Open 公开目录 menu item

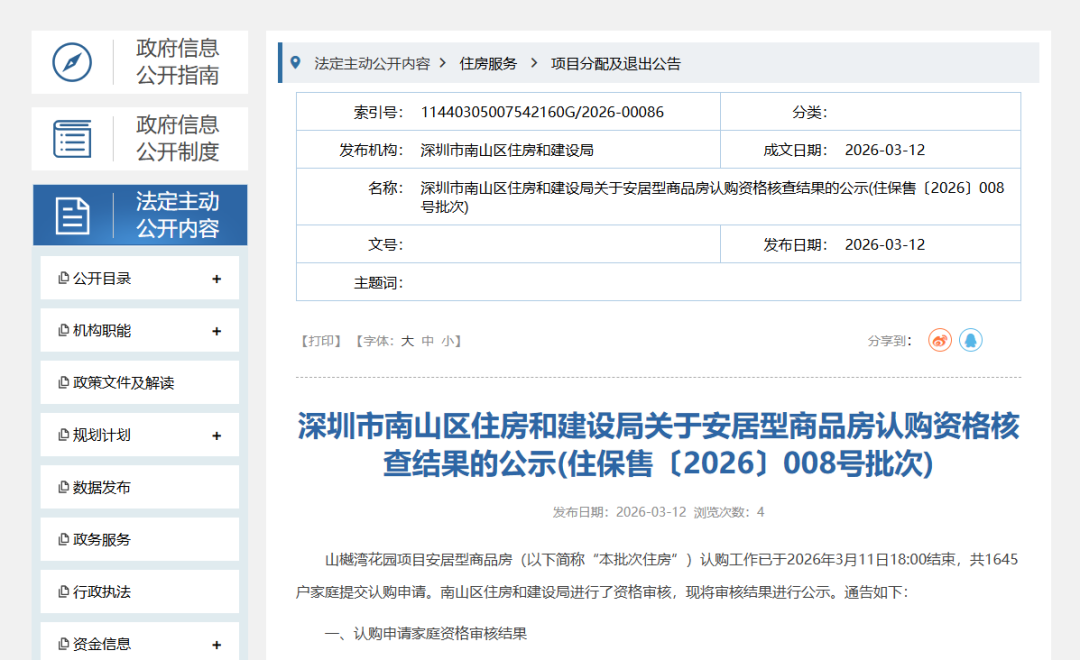[140, 278]
